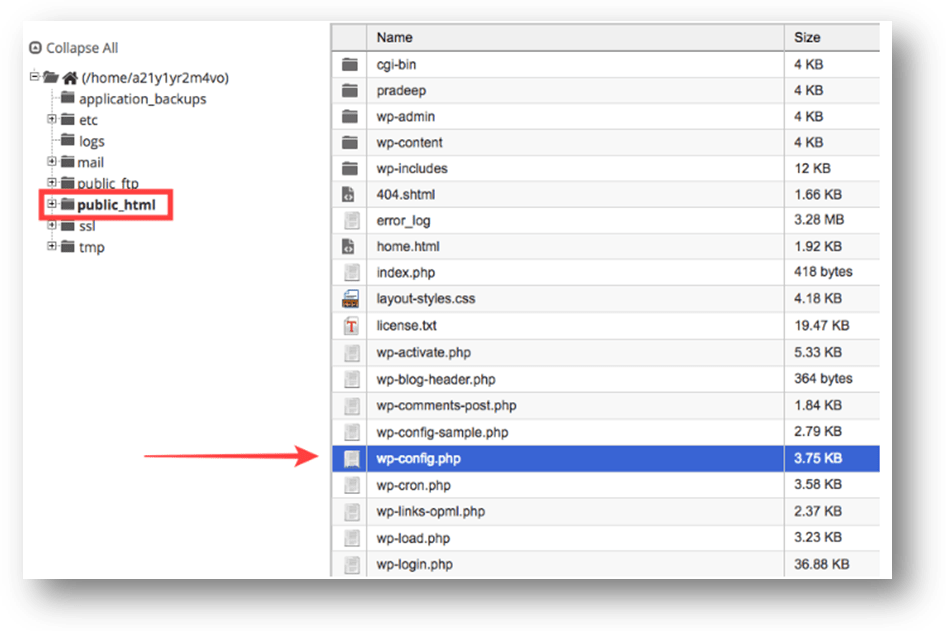Click the circle icon beside Collapse All
Screen dimensions: 946x631
pos(36,47)
